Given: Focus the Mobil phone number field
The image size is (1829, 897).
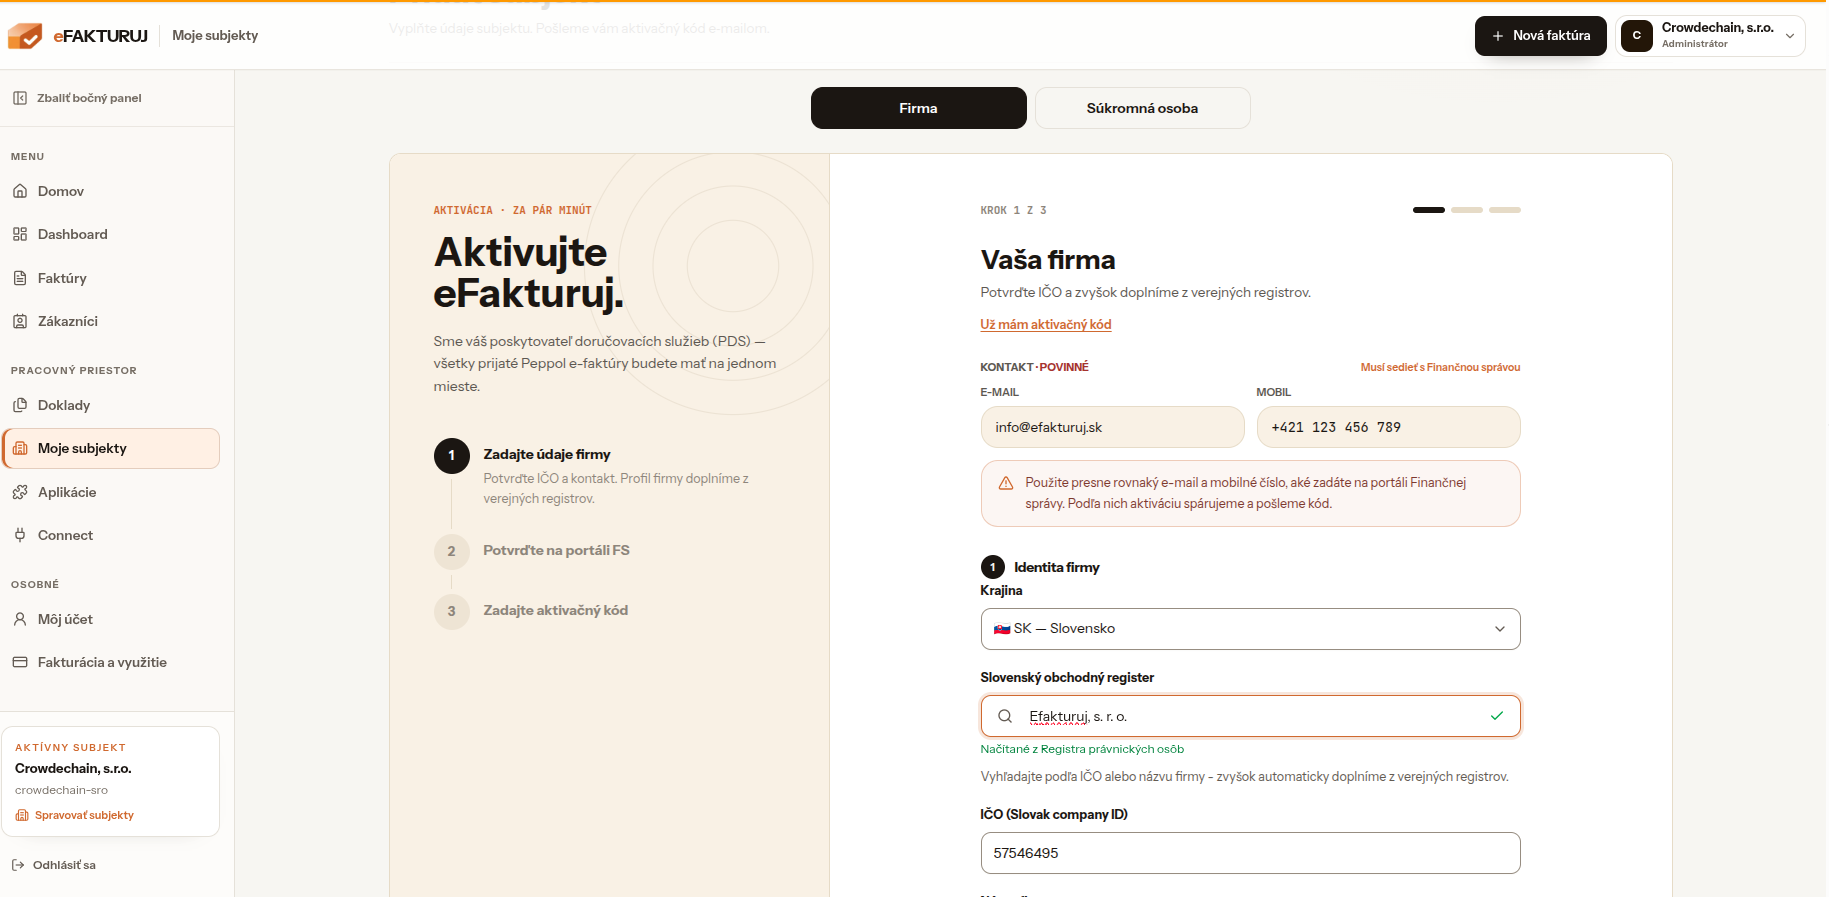Looking at the screenshot, I should tap(1389, 427).
